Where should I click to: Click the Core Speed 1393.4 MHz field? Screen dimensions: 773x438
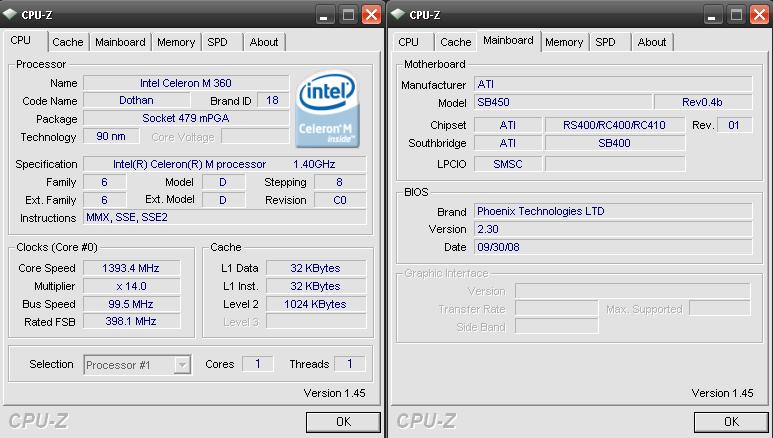(131, 268)
